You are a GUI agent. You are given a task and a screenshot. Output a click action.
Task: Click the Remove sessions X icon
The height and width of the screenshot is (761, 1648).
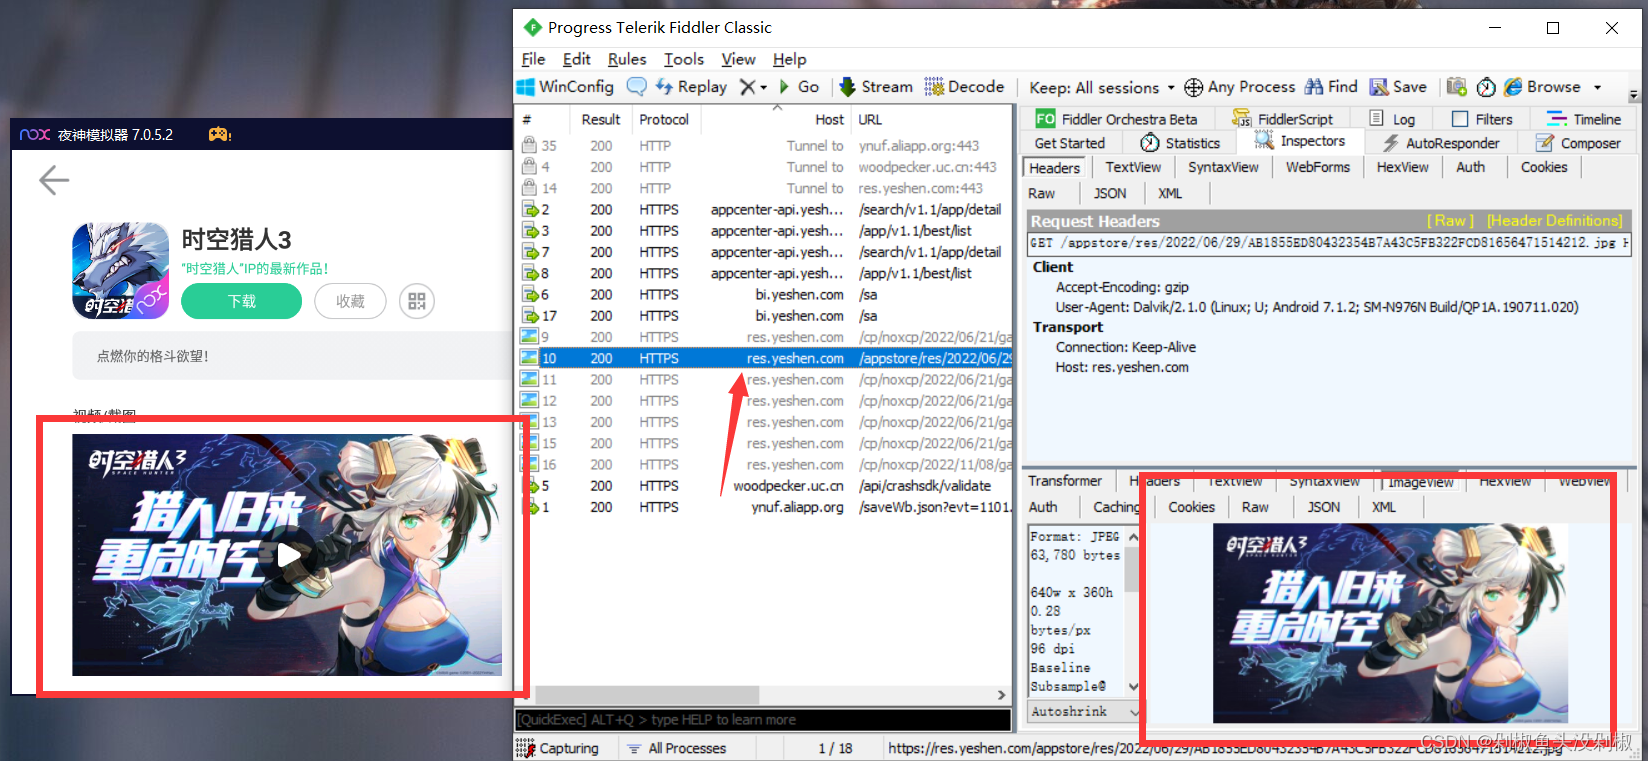pyautogui.click(x=747, y=87)
